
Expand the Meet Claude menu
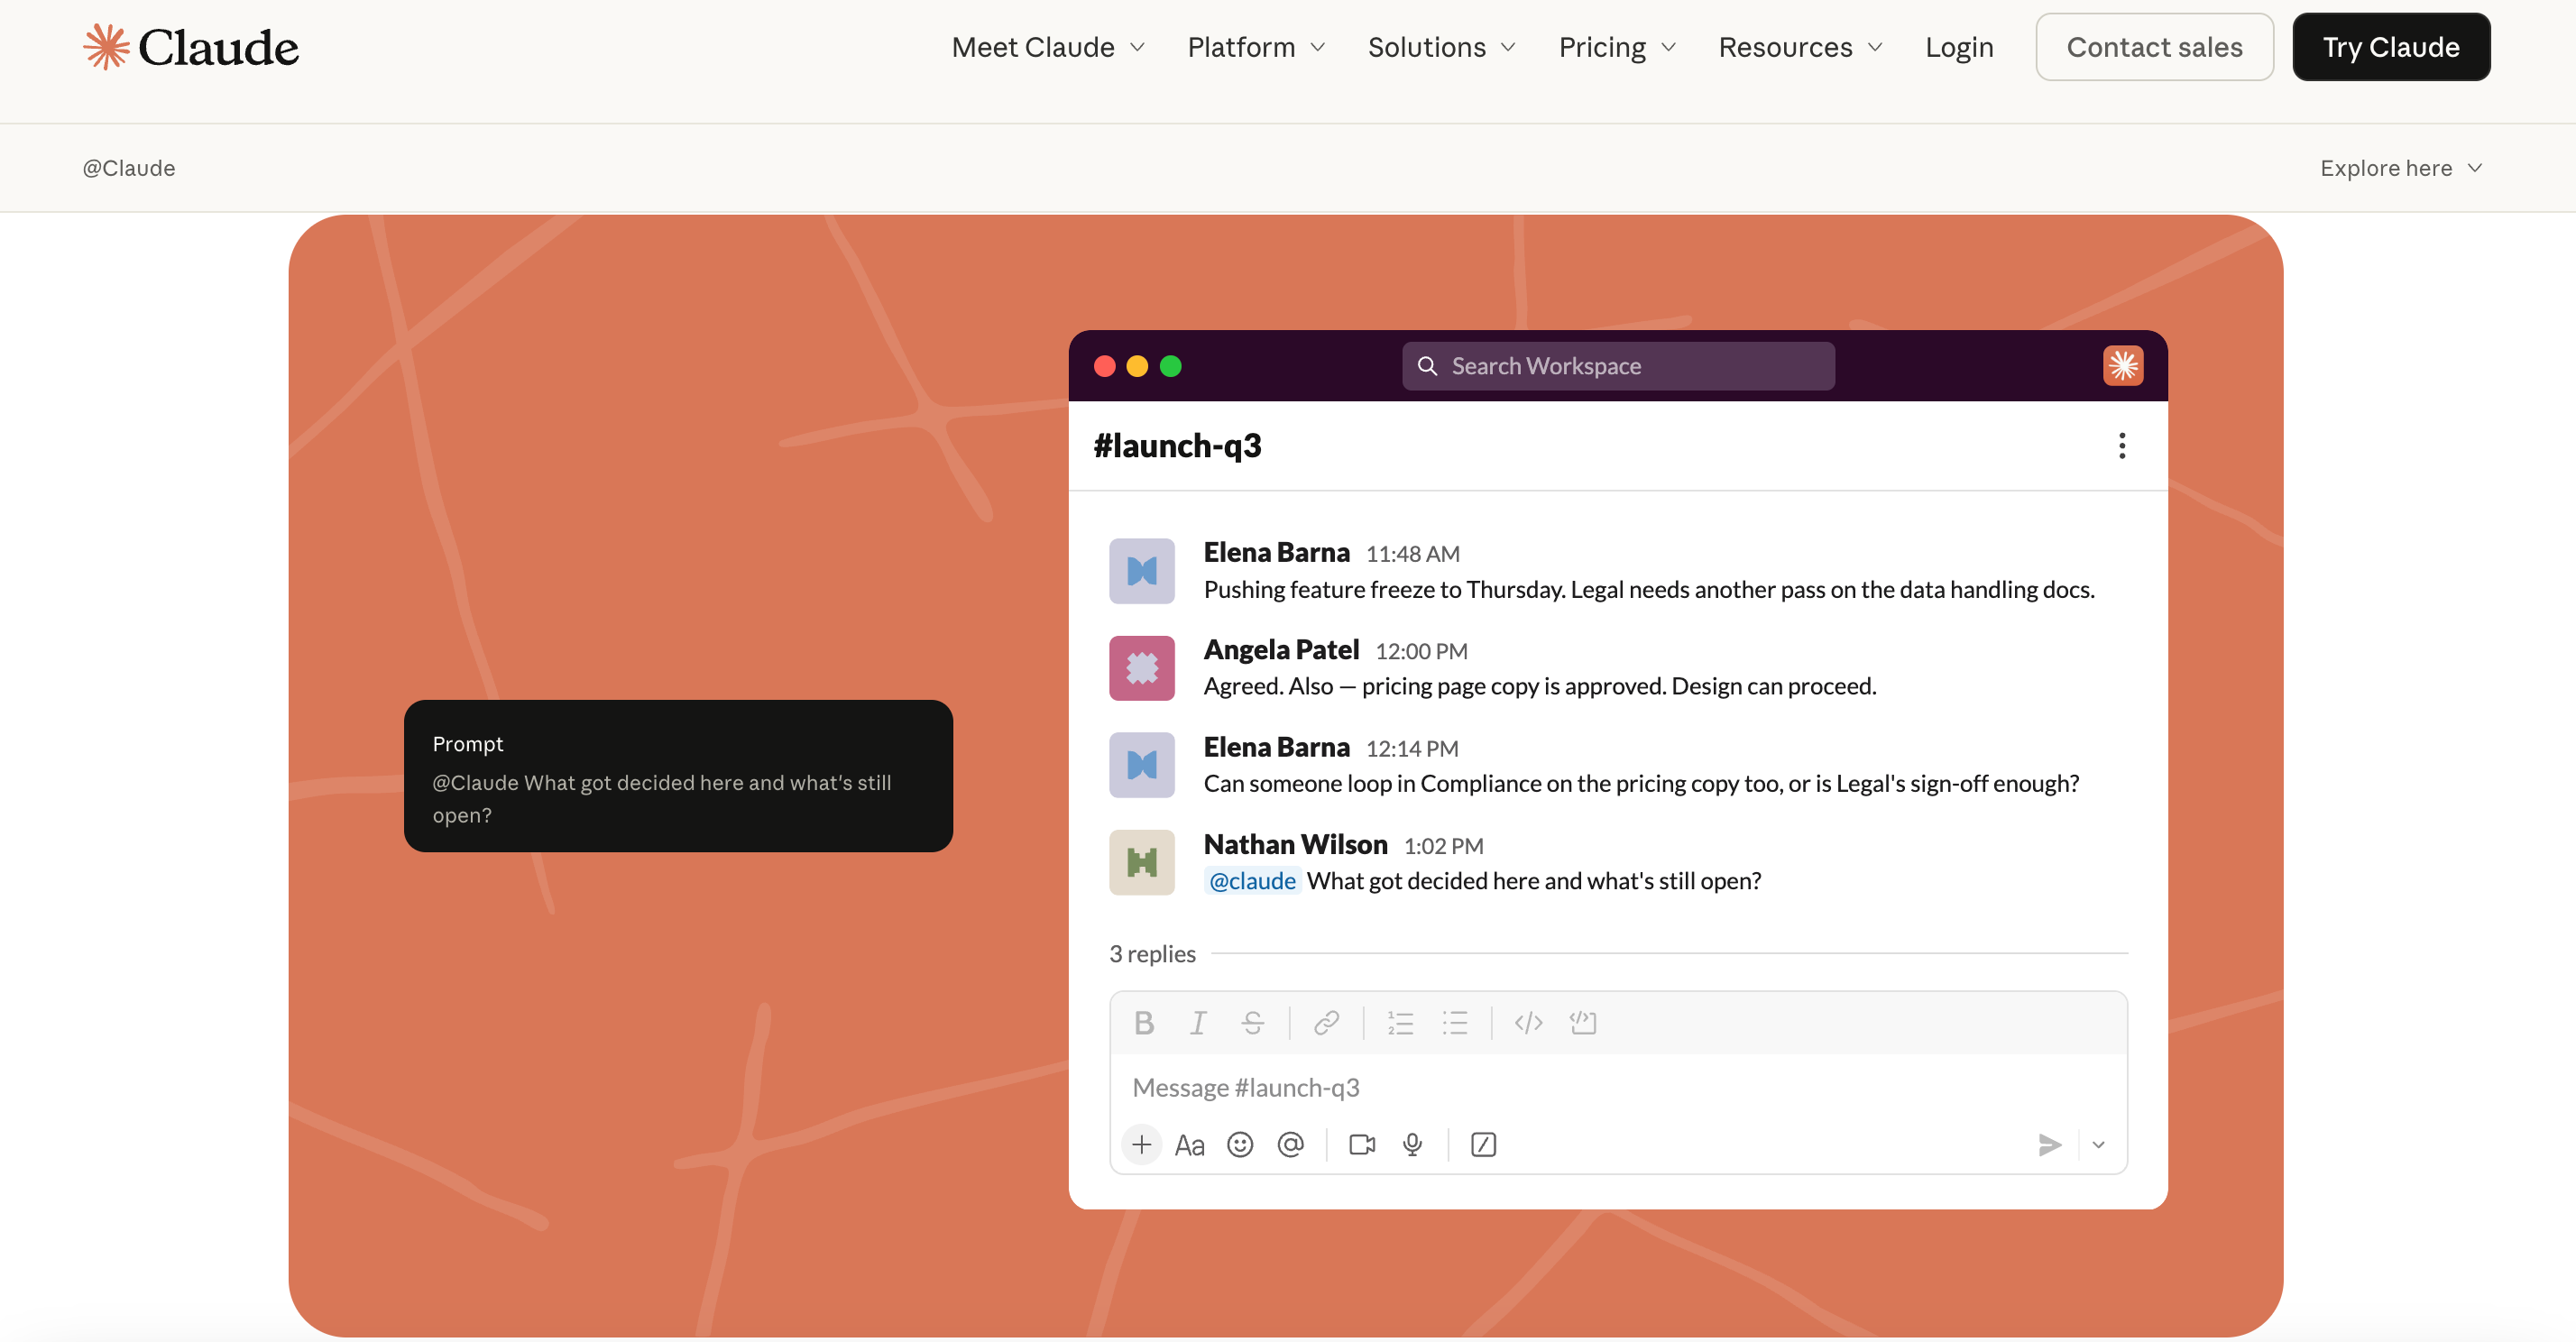1048,47
